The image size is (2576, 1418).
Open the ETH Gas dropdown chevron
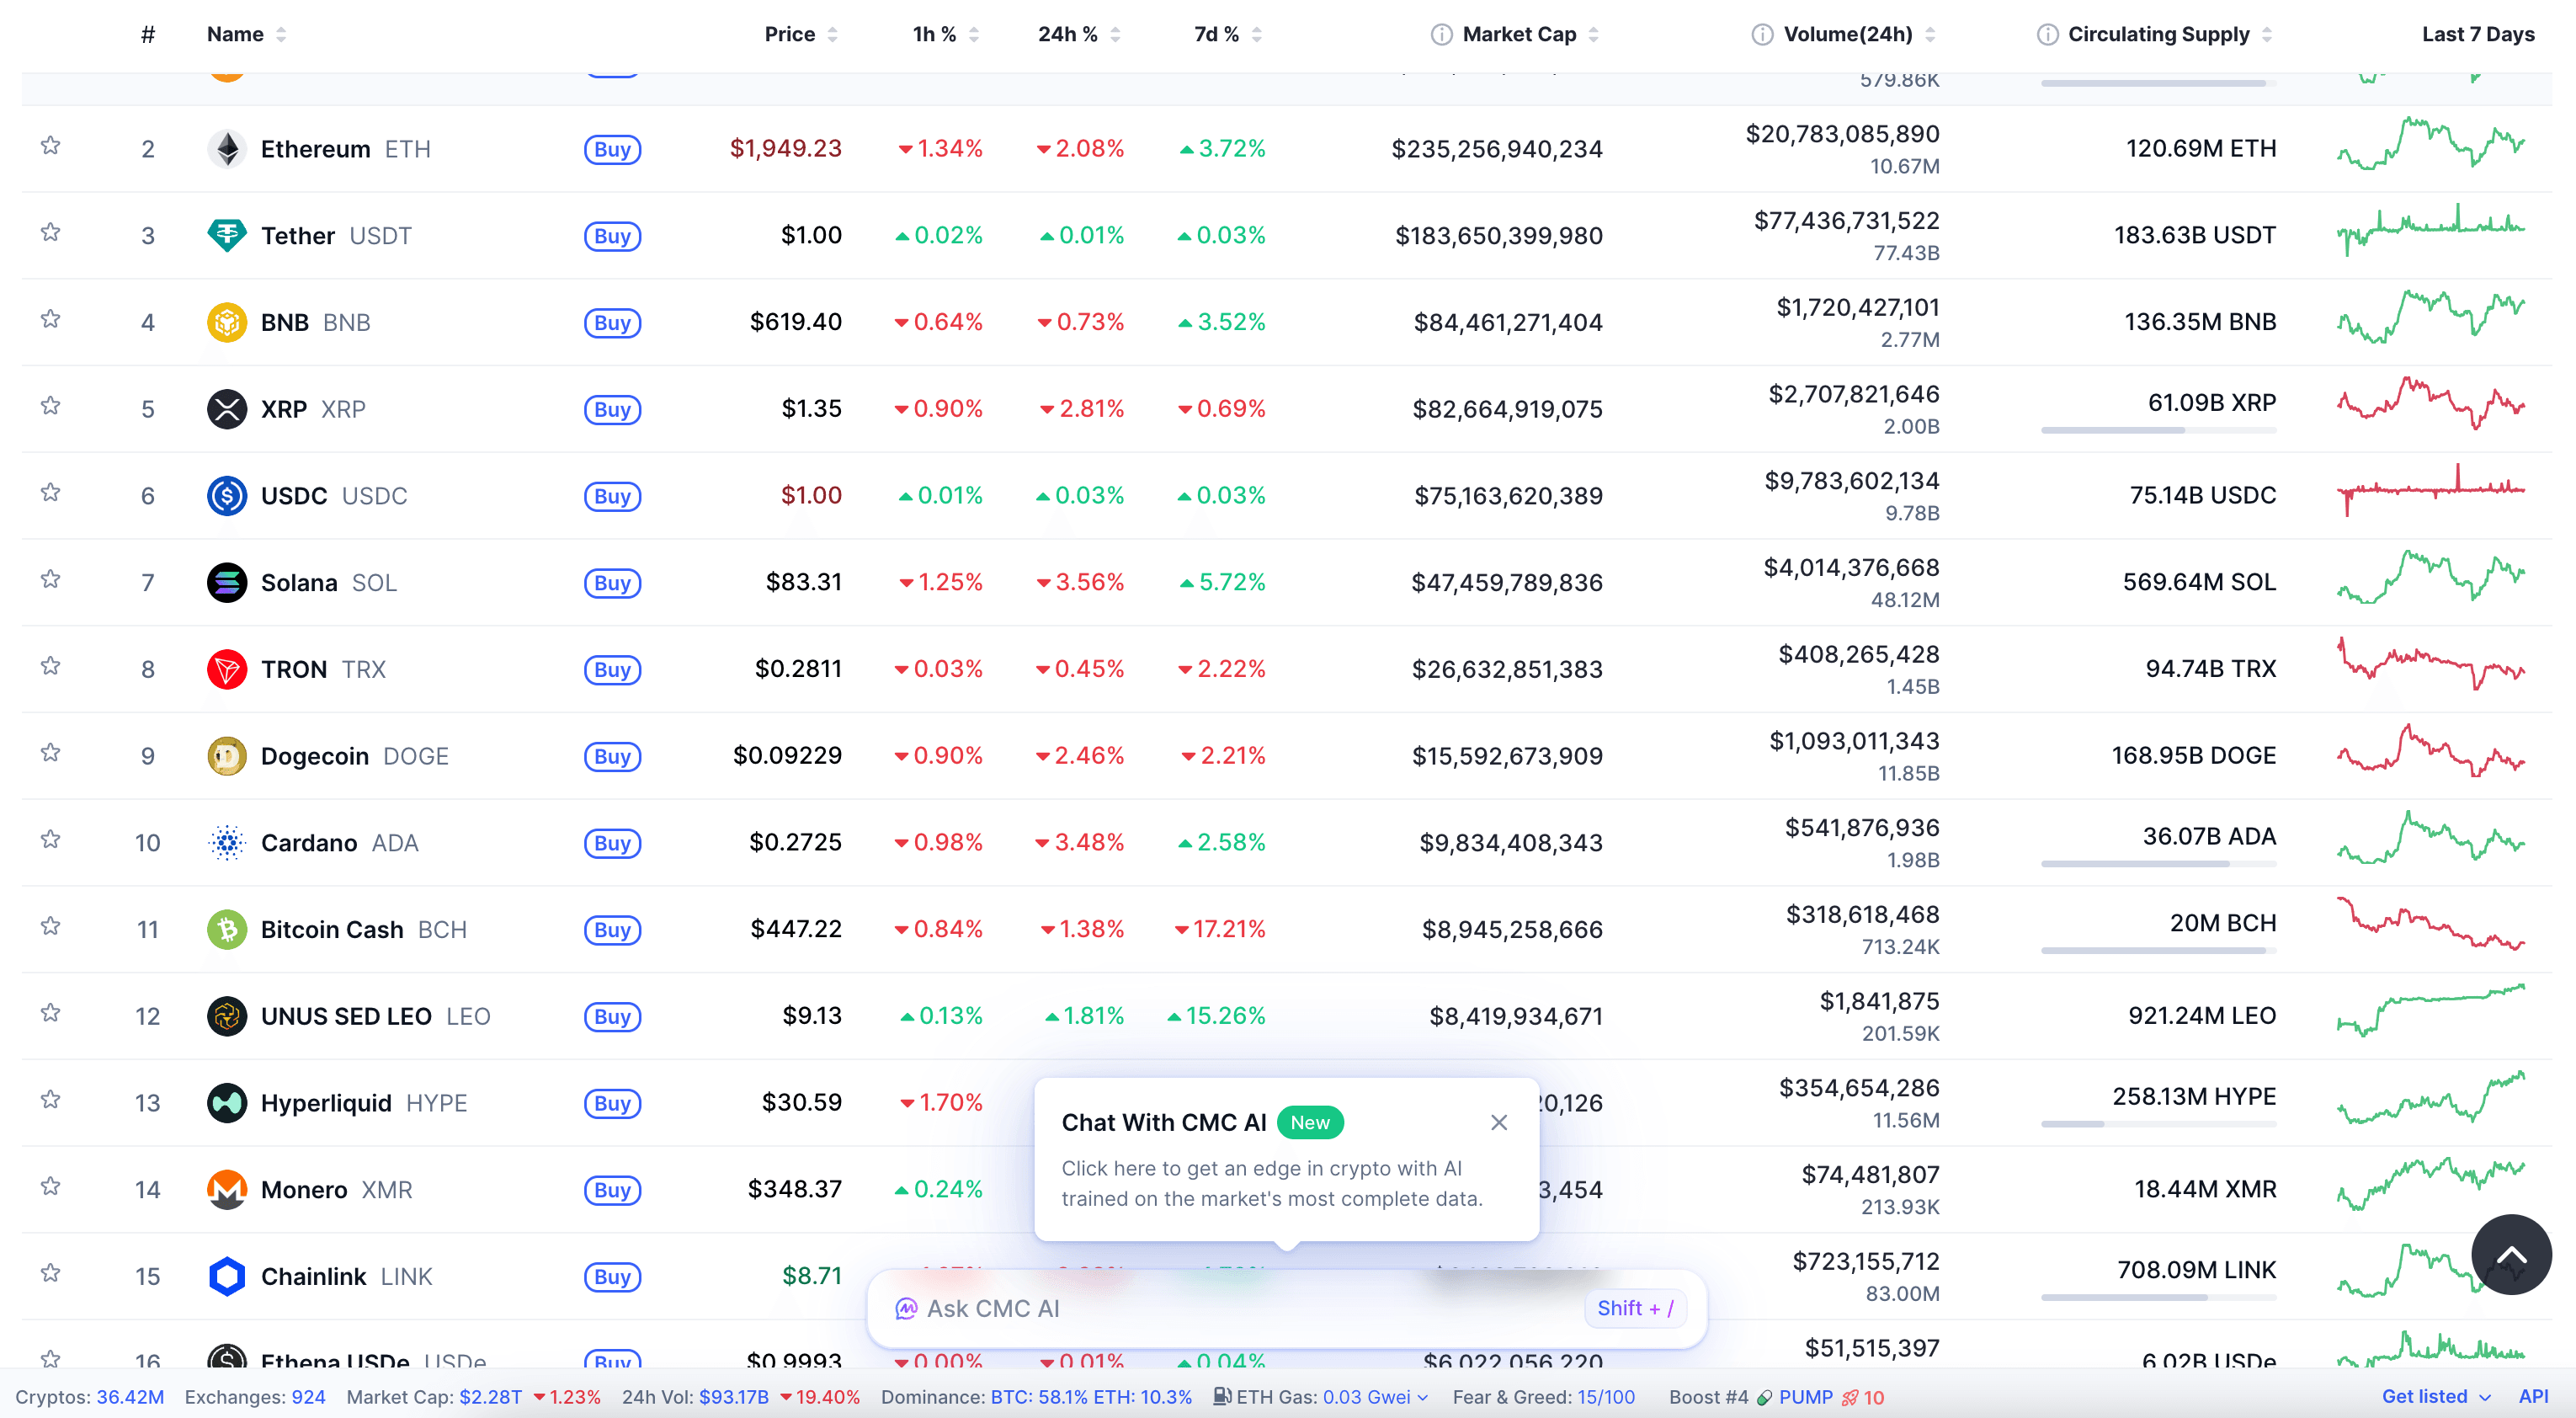(1424, 1397)
